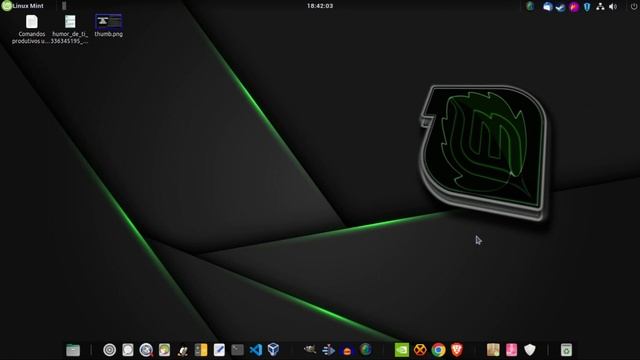Screen dimensions: 640x360
Task: Open the terminal from dock
Action: pos(237,350)
